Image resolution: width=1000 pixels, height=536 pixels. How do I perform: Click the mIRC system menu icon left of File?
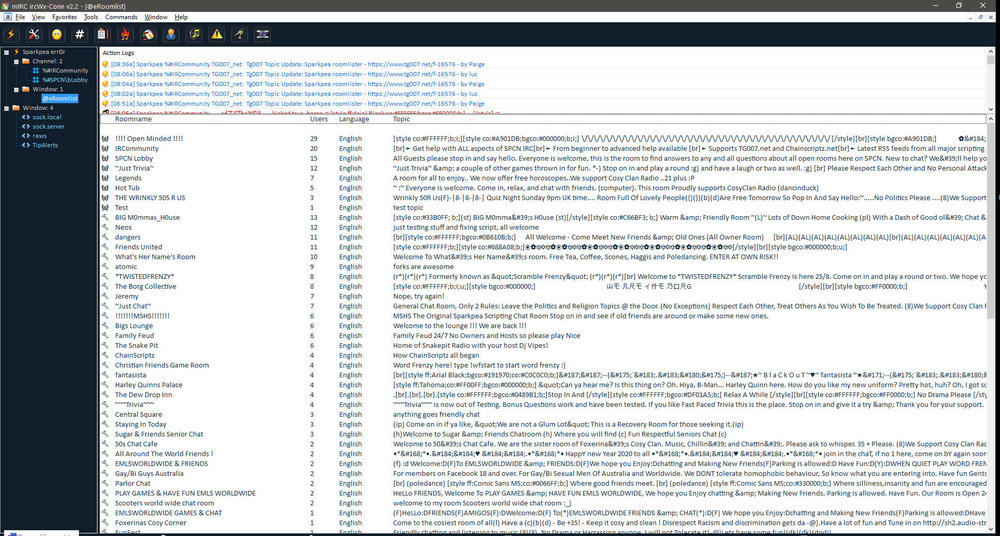click(x=7, y=17)
